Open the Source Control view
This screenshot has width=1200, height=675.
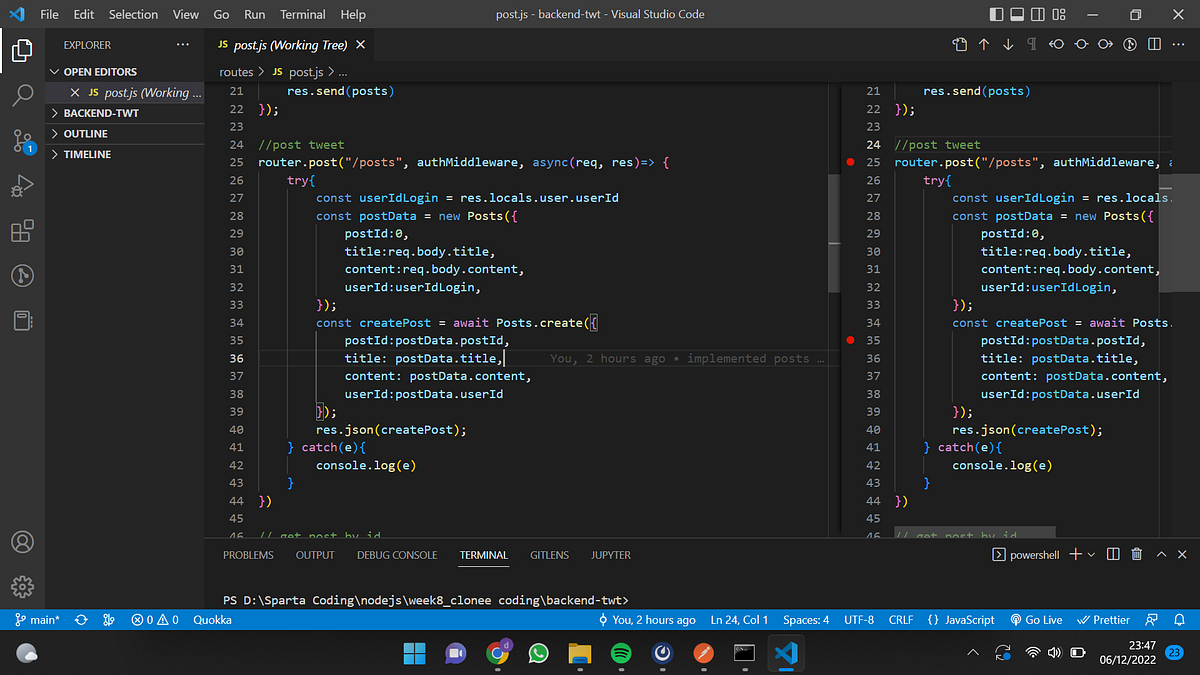pos(22,141)
